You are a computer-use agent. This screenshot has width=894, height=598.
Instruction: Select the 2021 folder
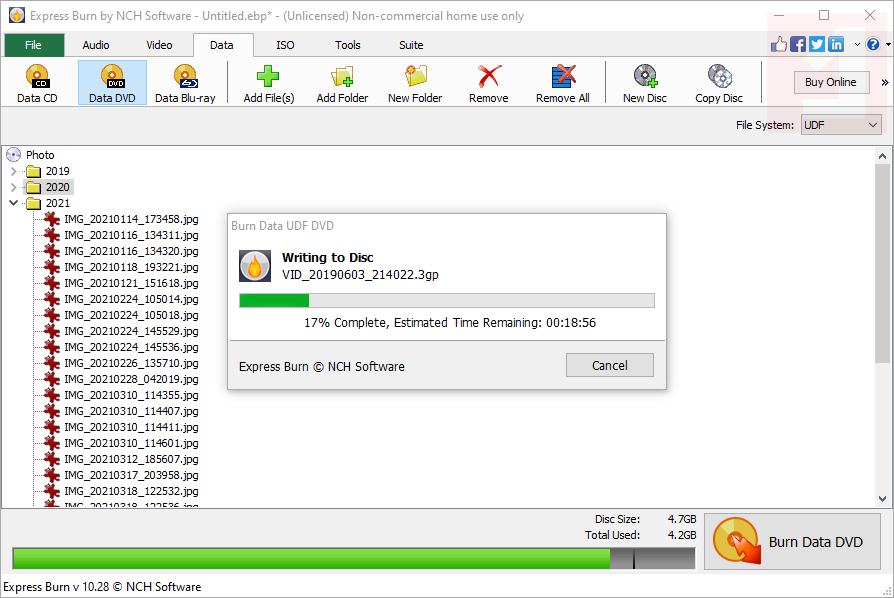(58, 203)
